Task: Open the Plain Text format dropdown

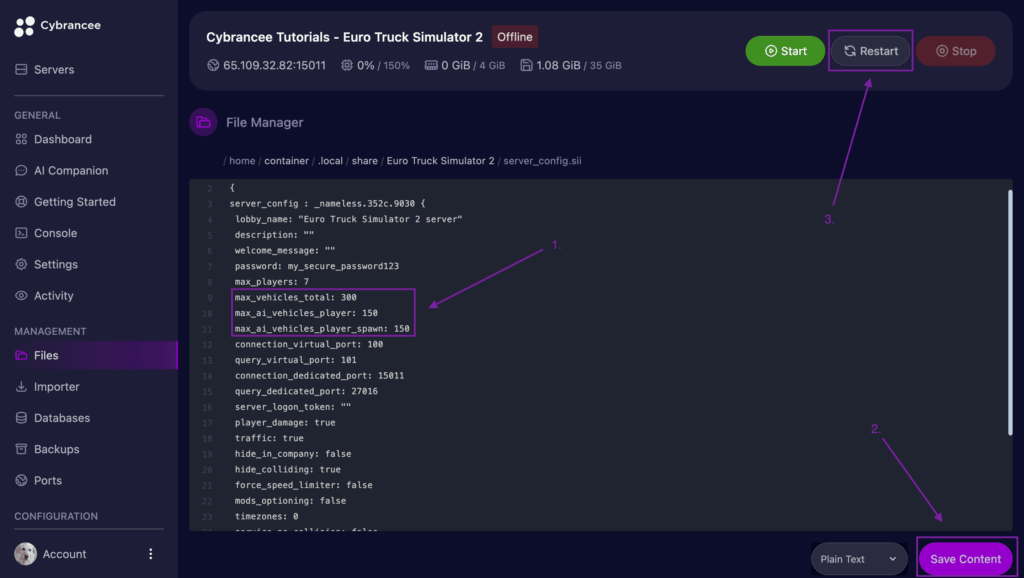Action: 858,559
